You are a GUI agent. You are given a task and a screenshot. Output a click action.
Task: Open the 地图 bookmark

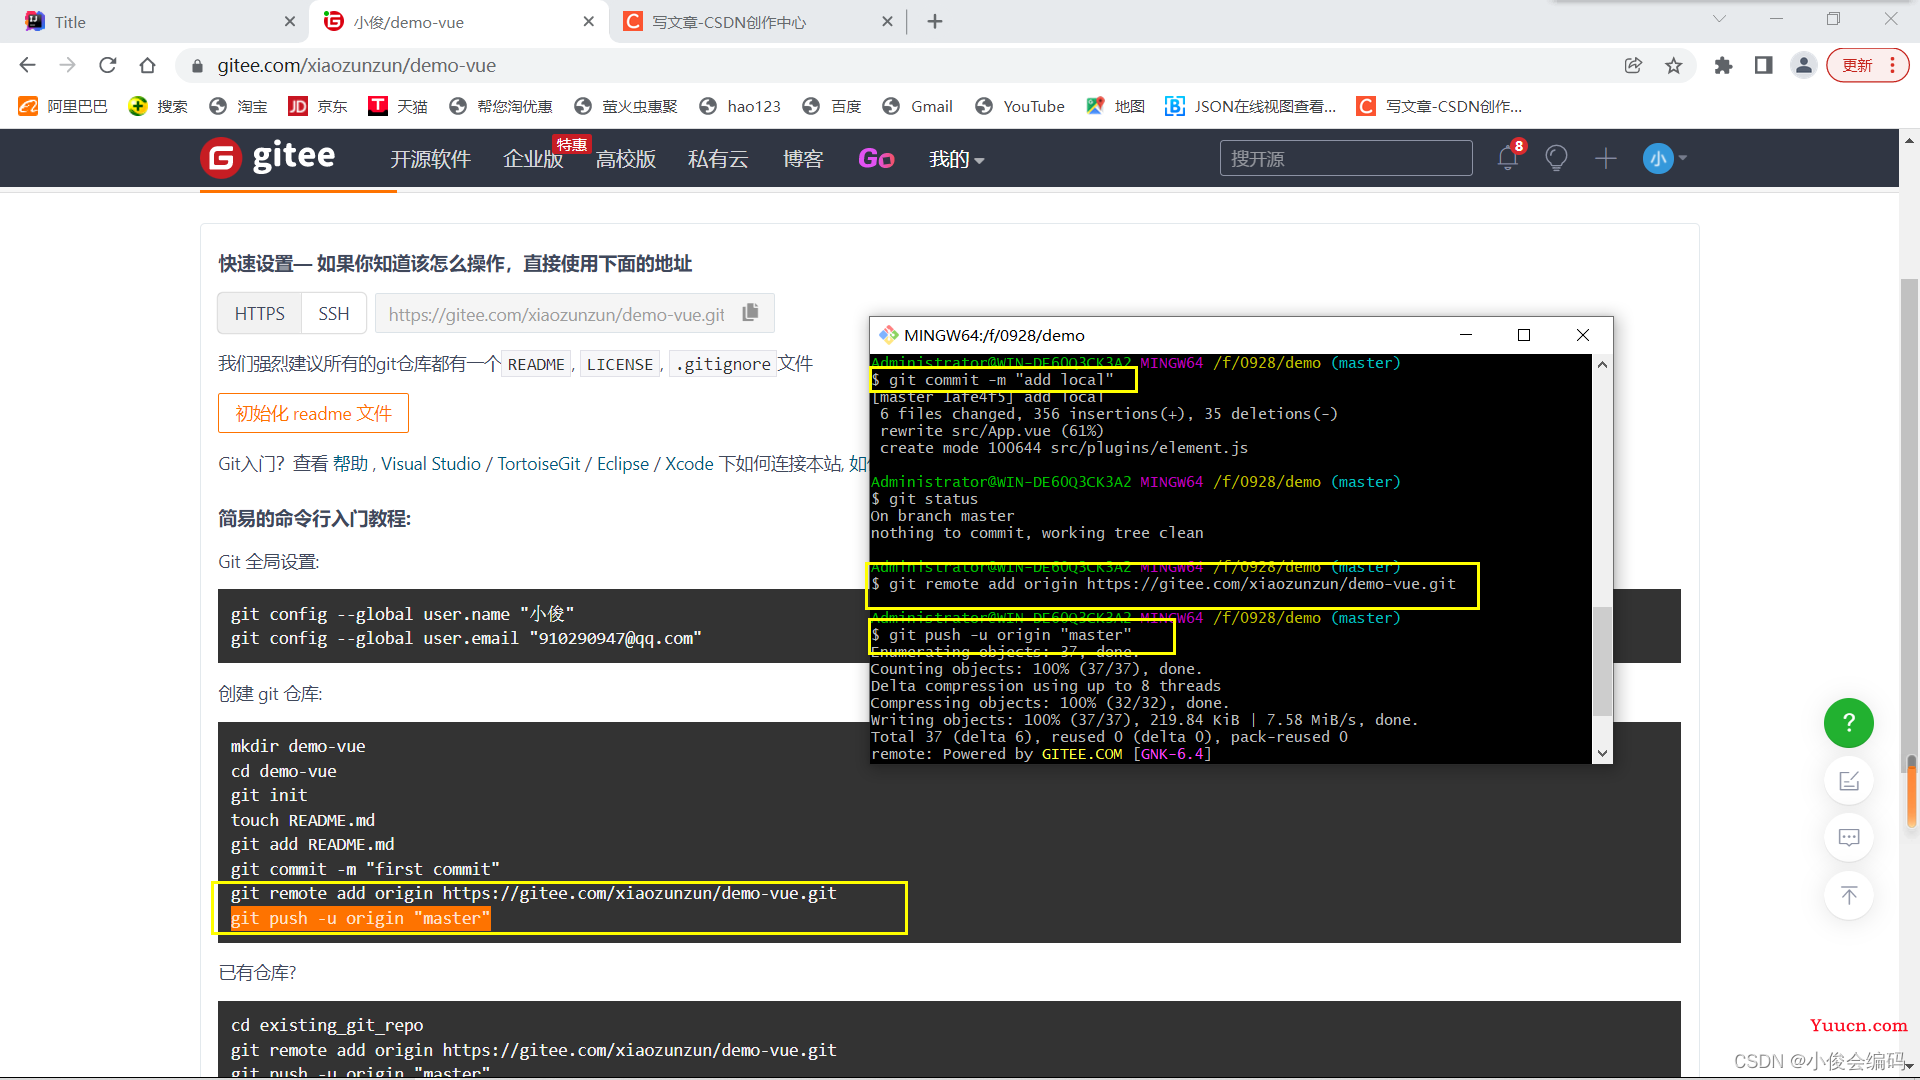1115,106
